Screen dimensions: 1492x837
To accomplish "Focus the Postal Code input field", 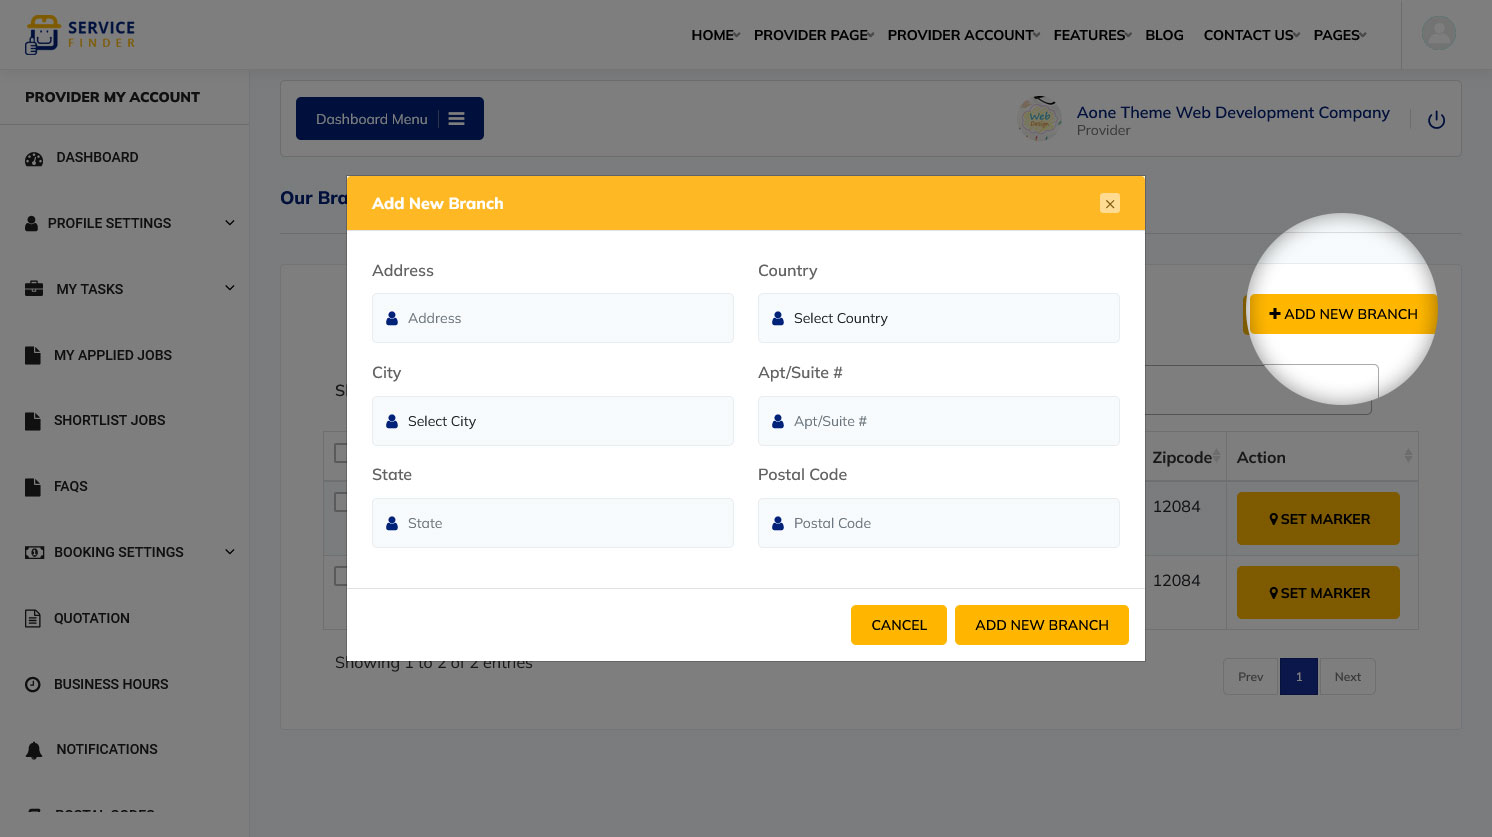I will (x=938, y=523).
